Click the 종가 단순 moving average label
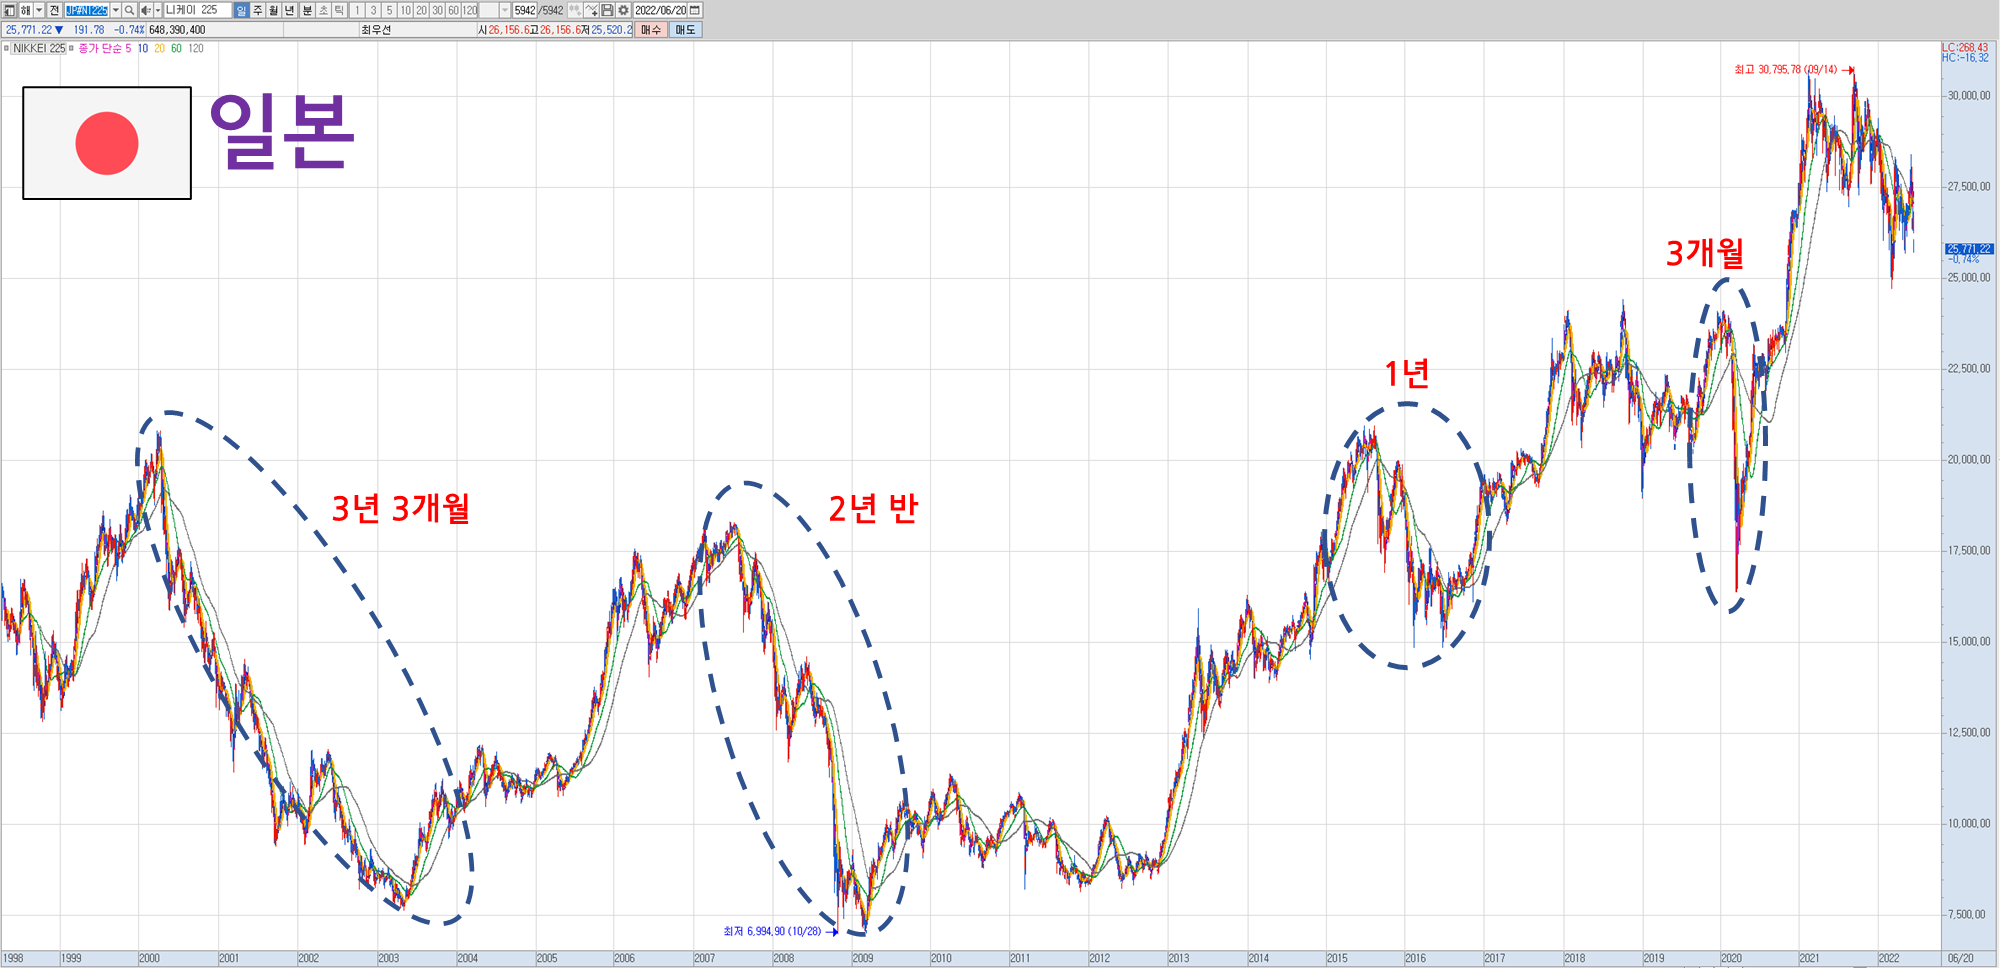Screen dimensions: 2000x968 click(x=100, y=48)
